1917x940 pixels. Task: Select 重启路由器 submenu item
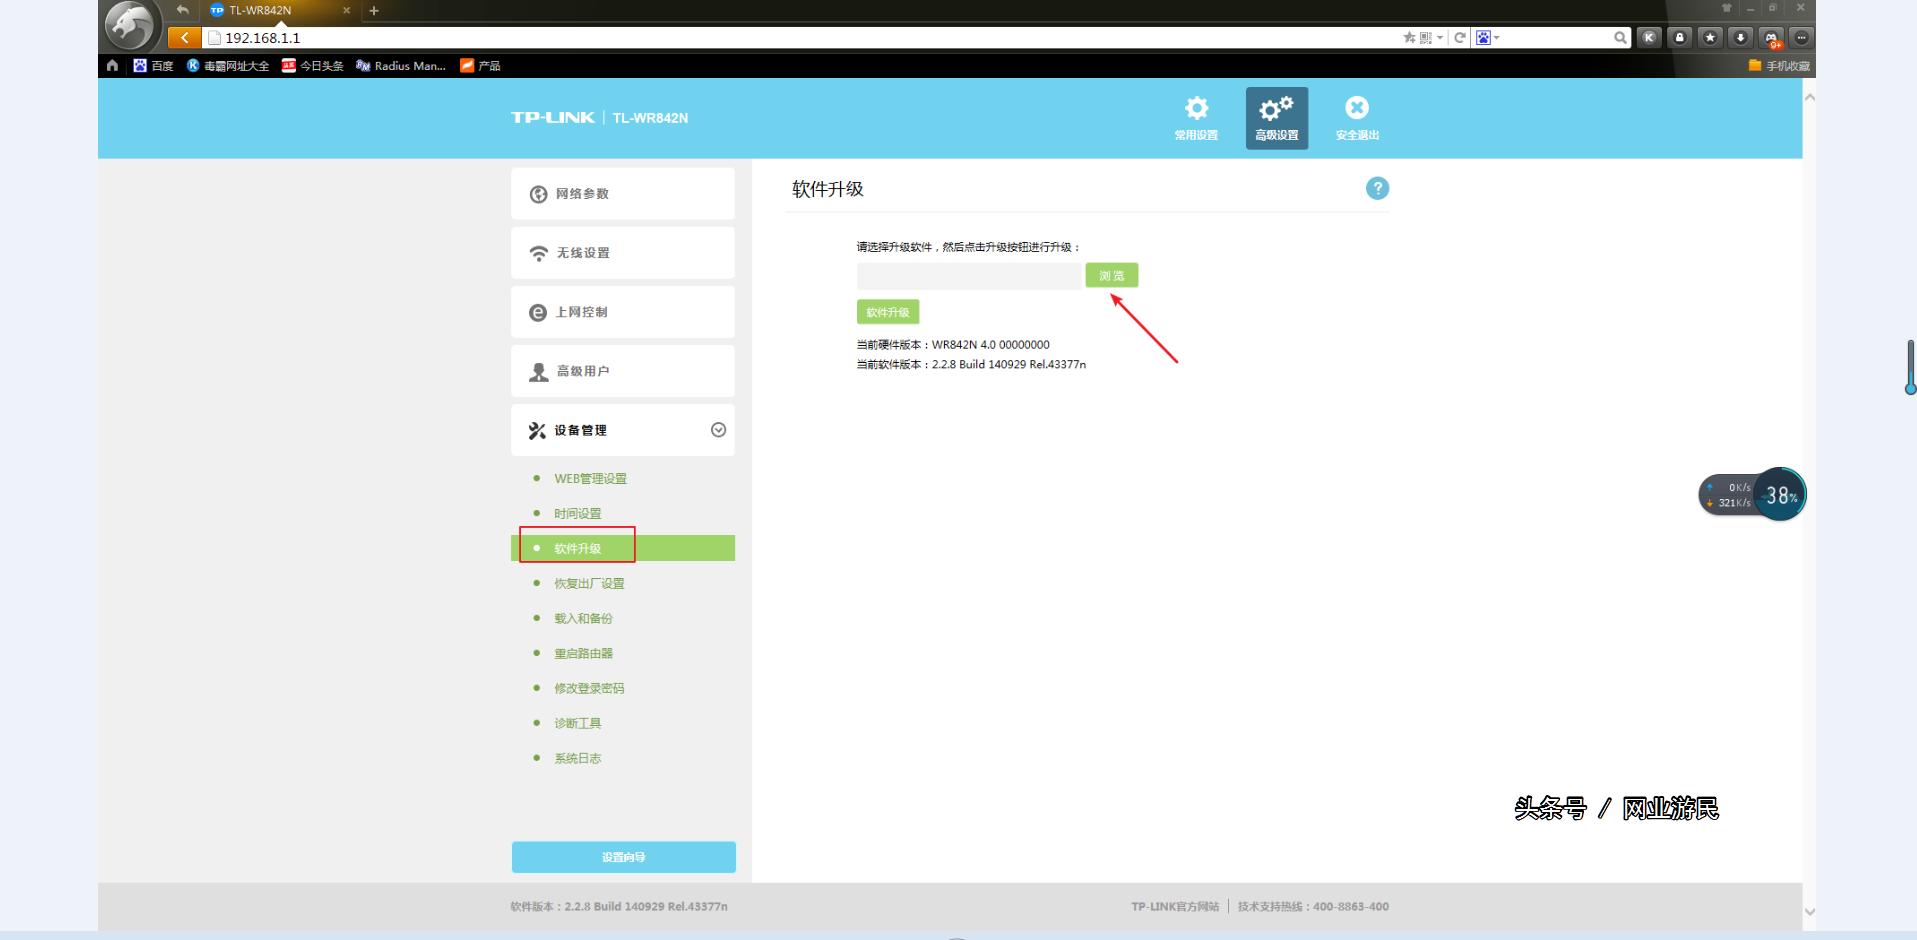pos(583,654)
